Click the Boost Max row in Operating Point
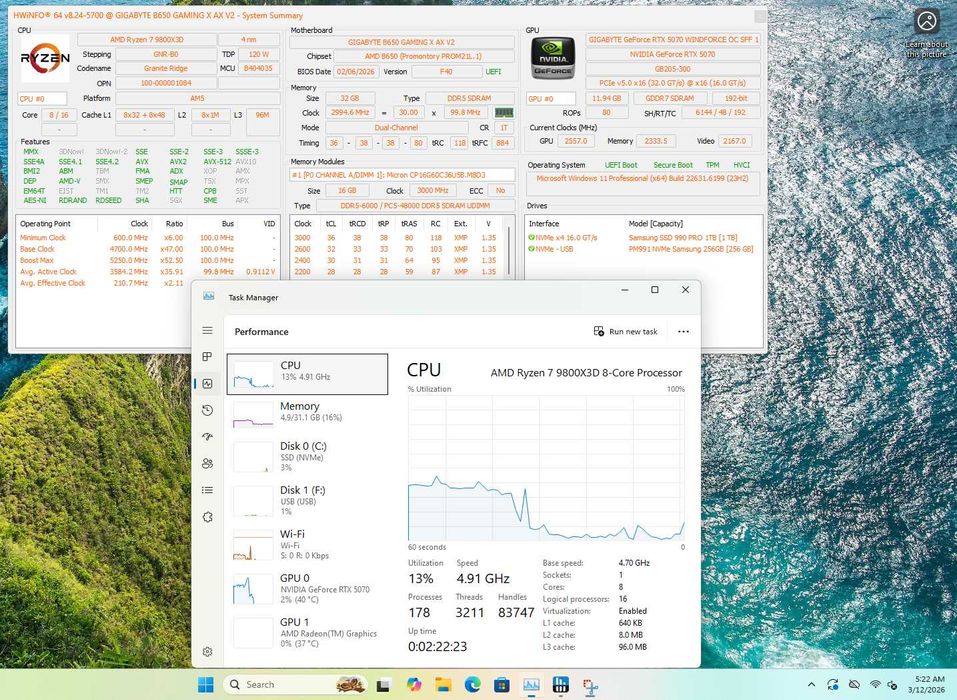 (x=147, y=260)
